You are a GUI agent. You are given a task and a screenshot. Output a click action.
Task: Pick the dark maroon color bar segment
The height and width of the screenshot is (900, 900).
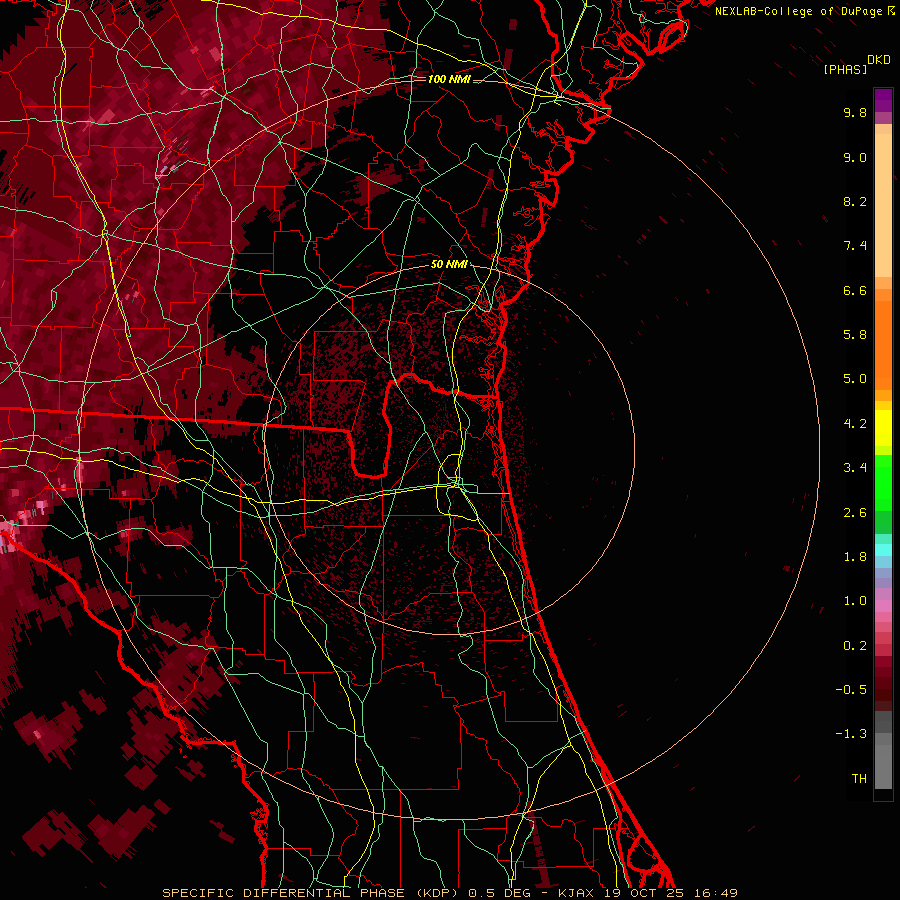click(883, 689)
